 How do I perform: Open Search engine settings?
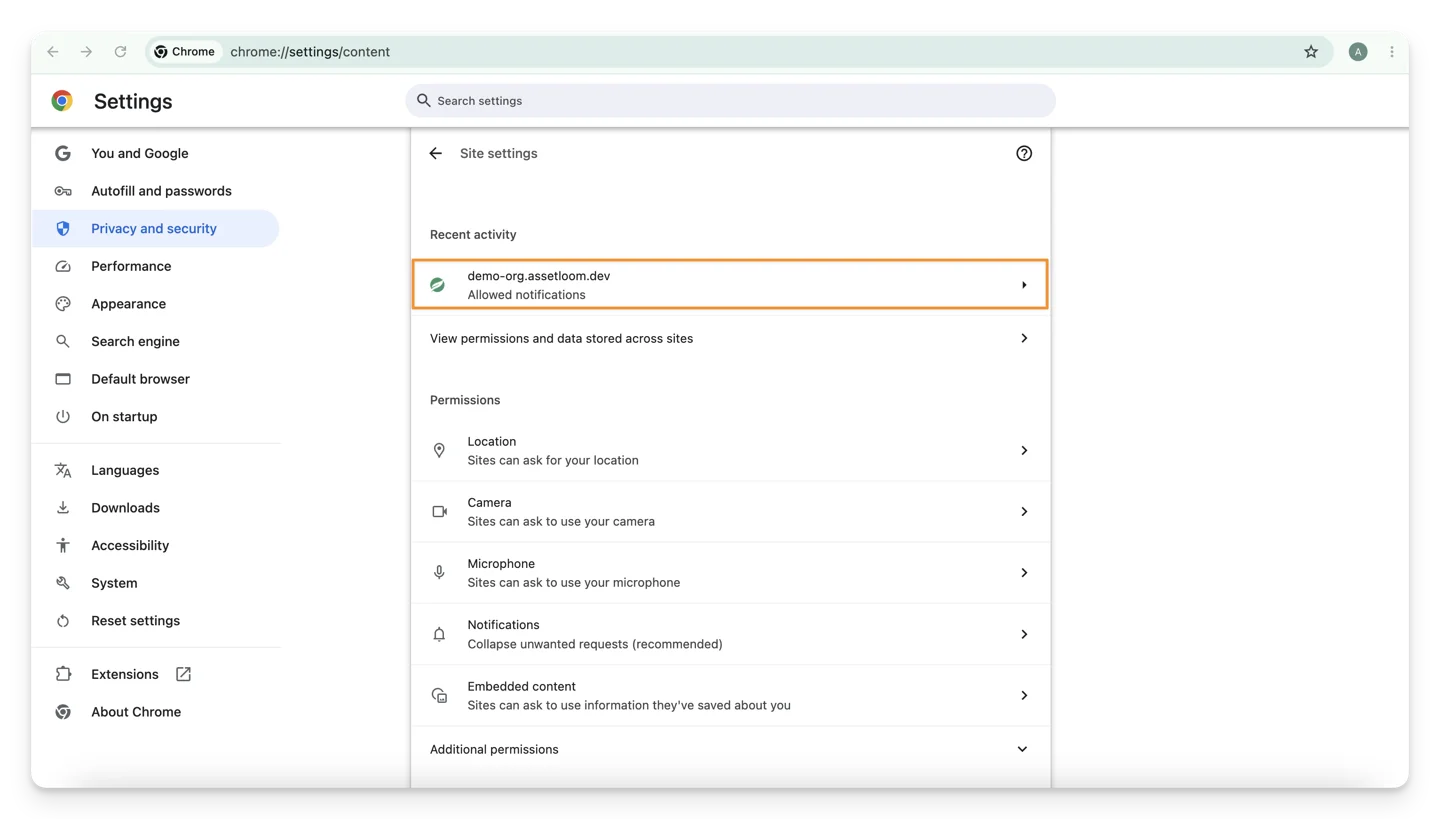coord(156,342)
